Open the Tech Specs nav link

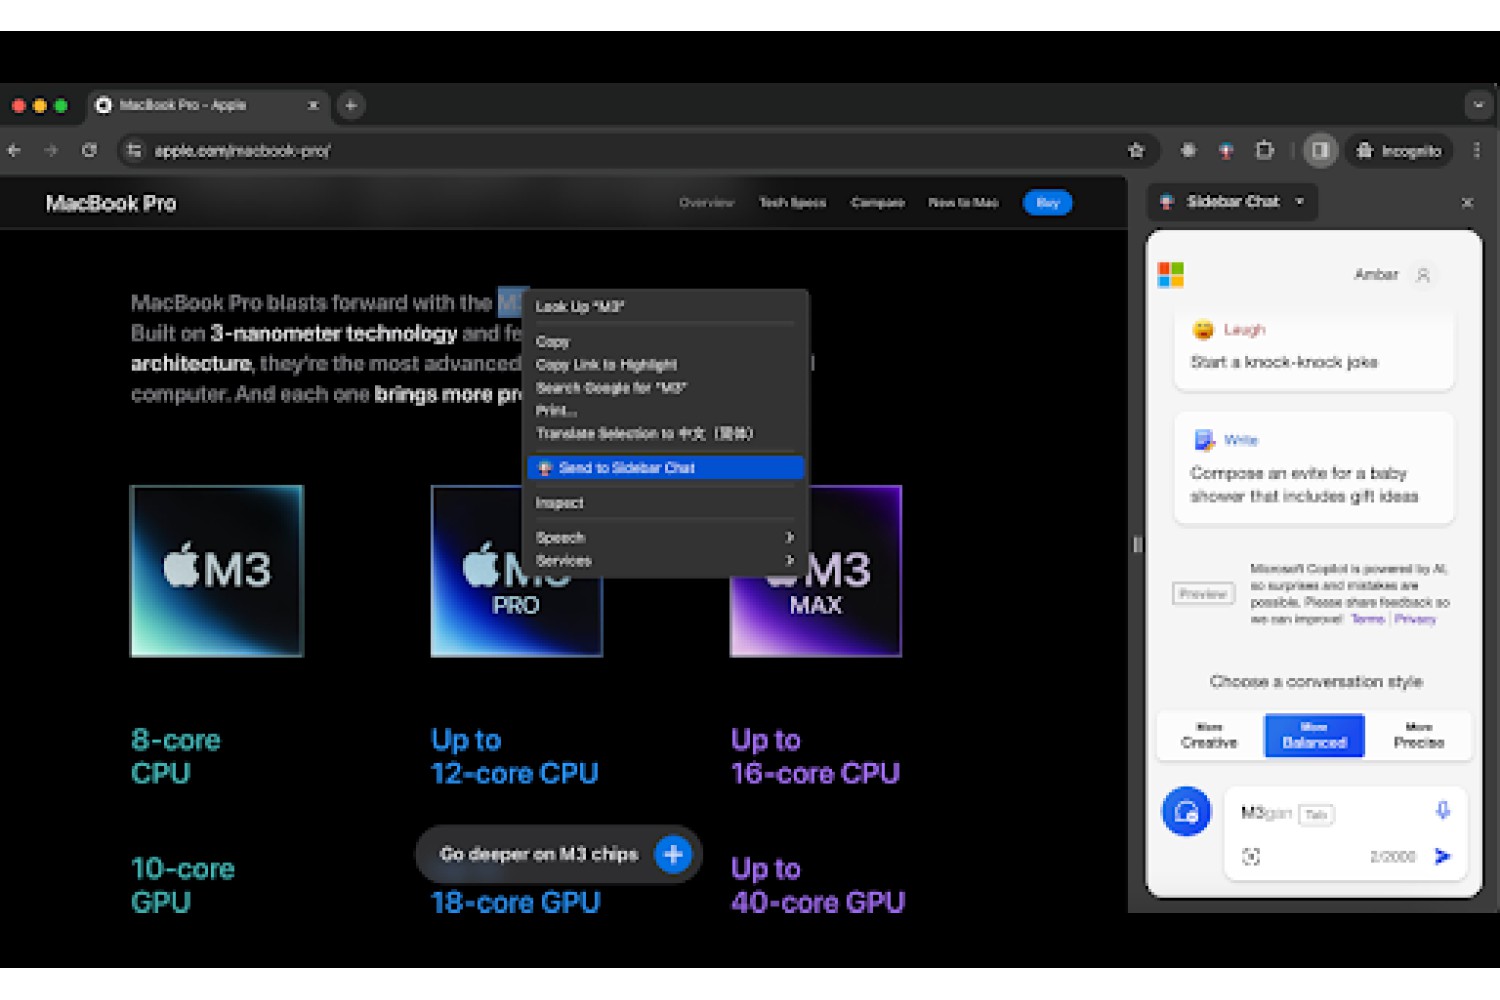(793, 203)
